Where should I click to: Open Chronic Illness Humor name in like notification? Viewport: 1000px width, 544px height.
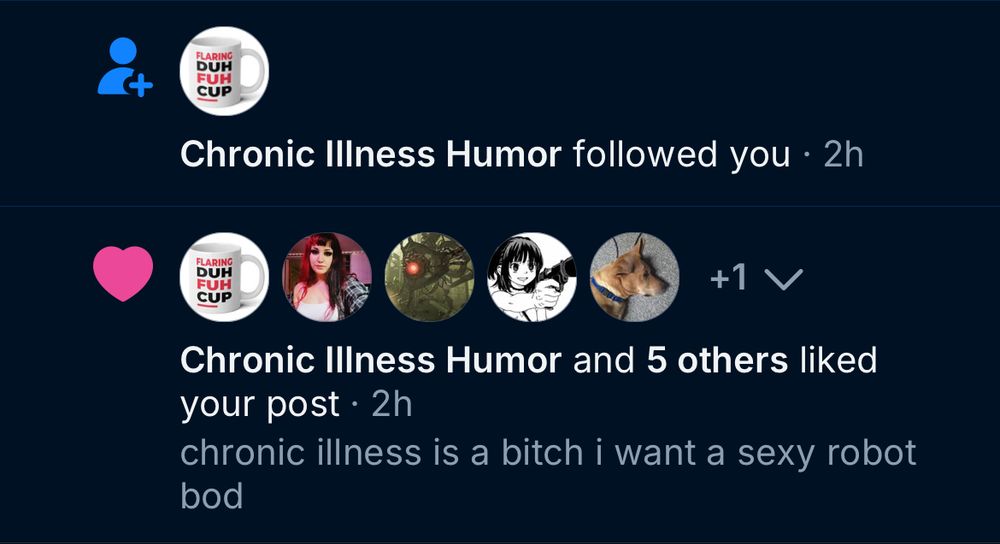pos(371,360)
